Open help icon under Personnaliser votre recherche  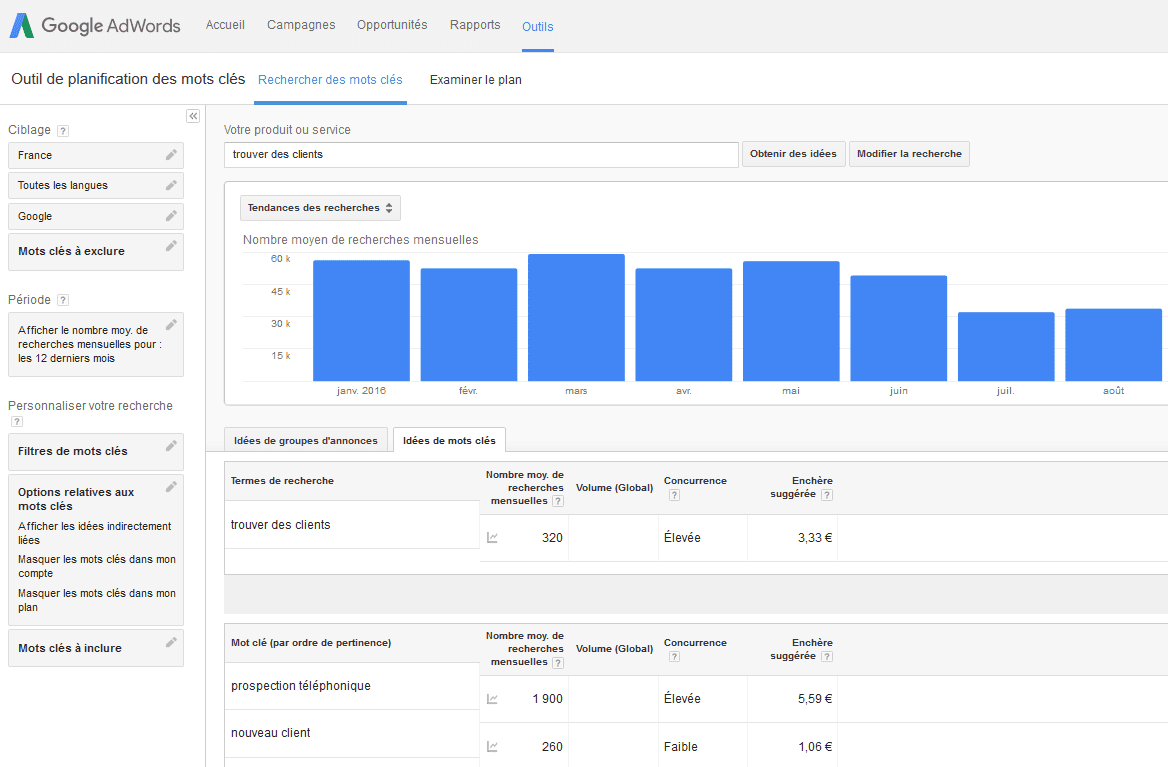[17, 421]
